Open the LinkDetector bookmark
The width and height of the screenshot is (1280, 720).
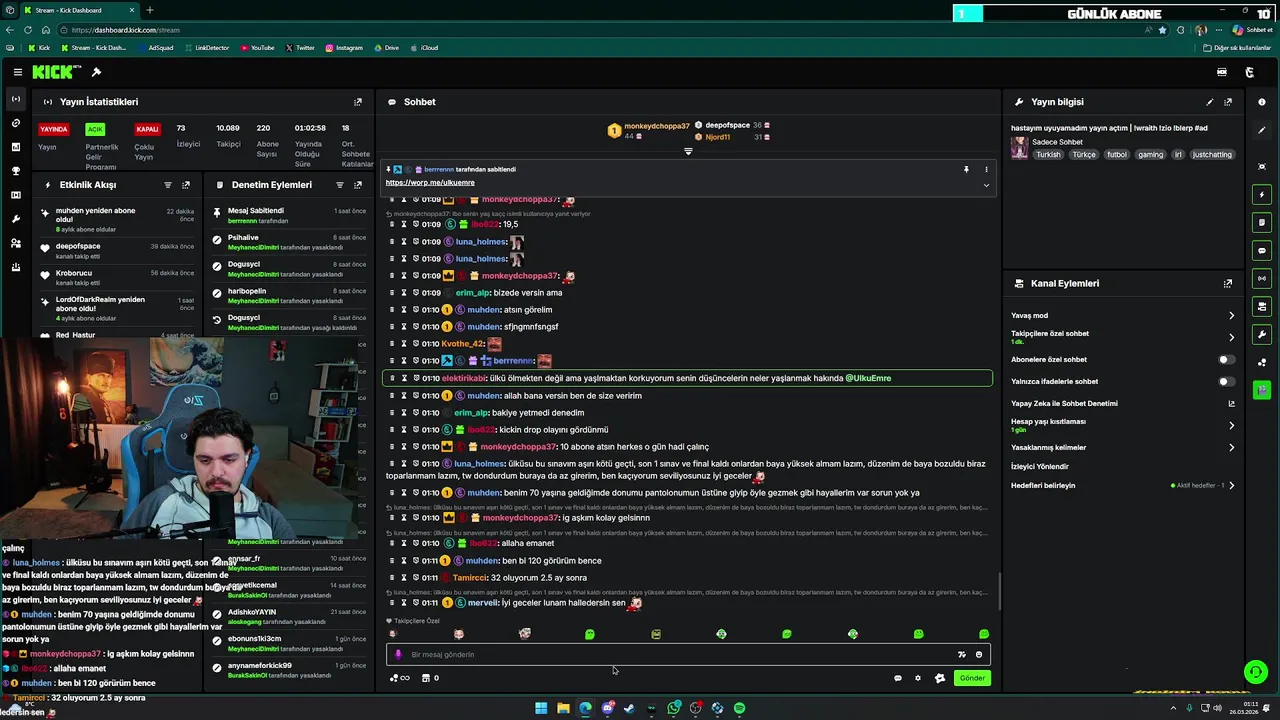207,48
